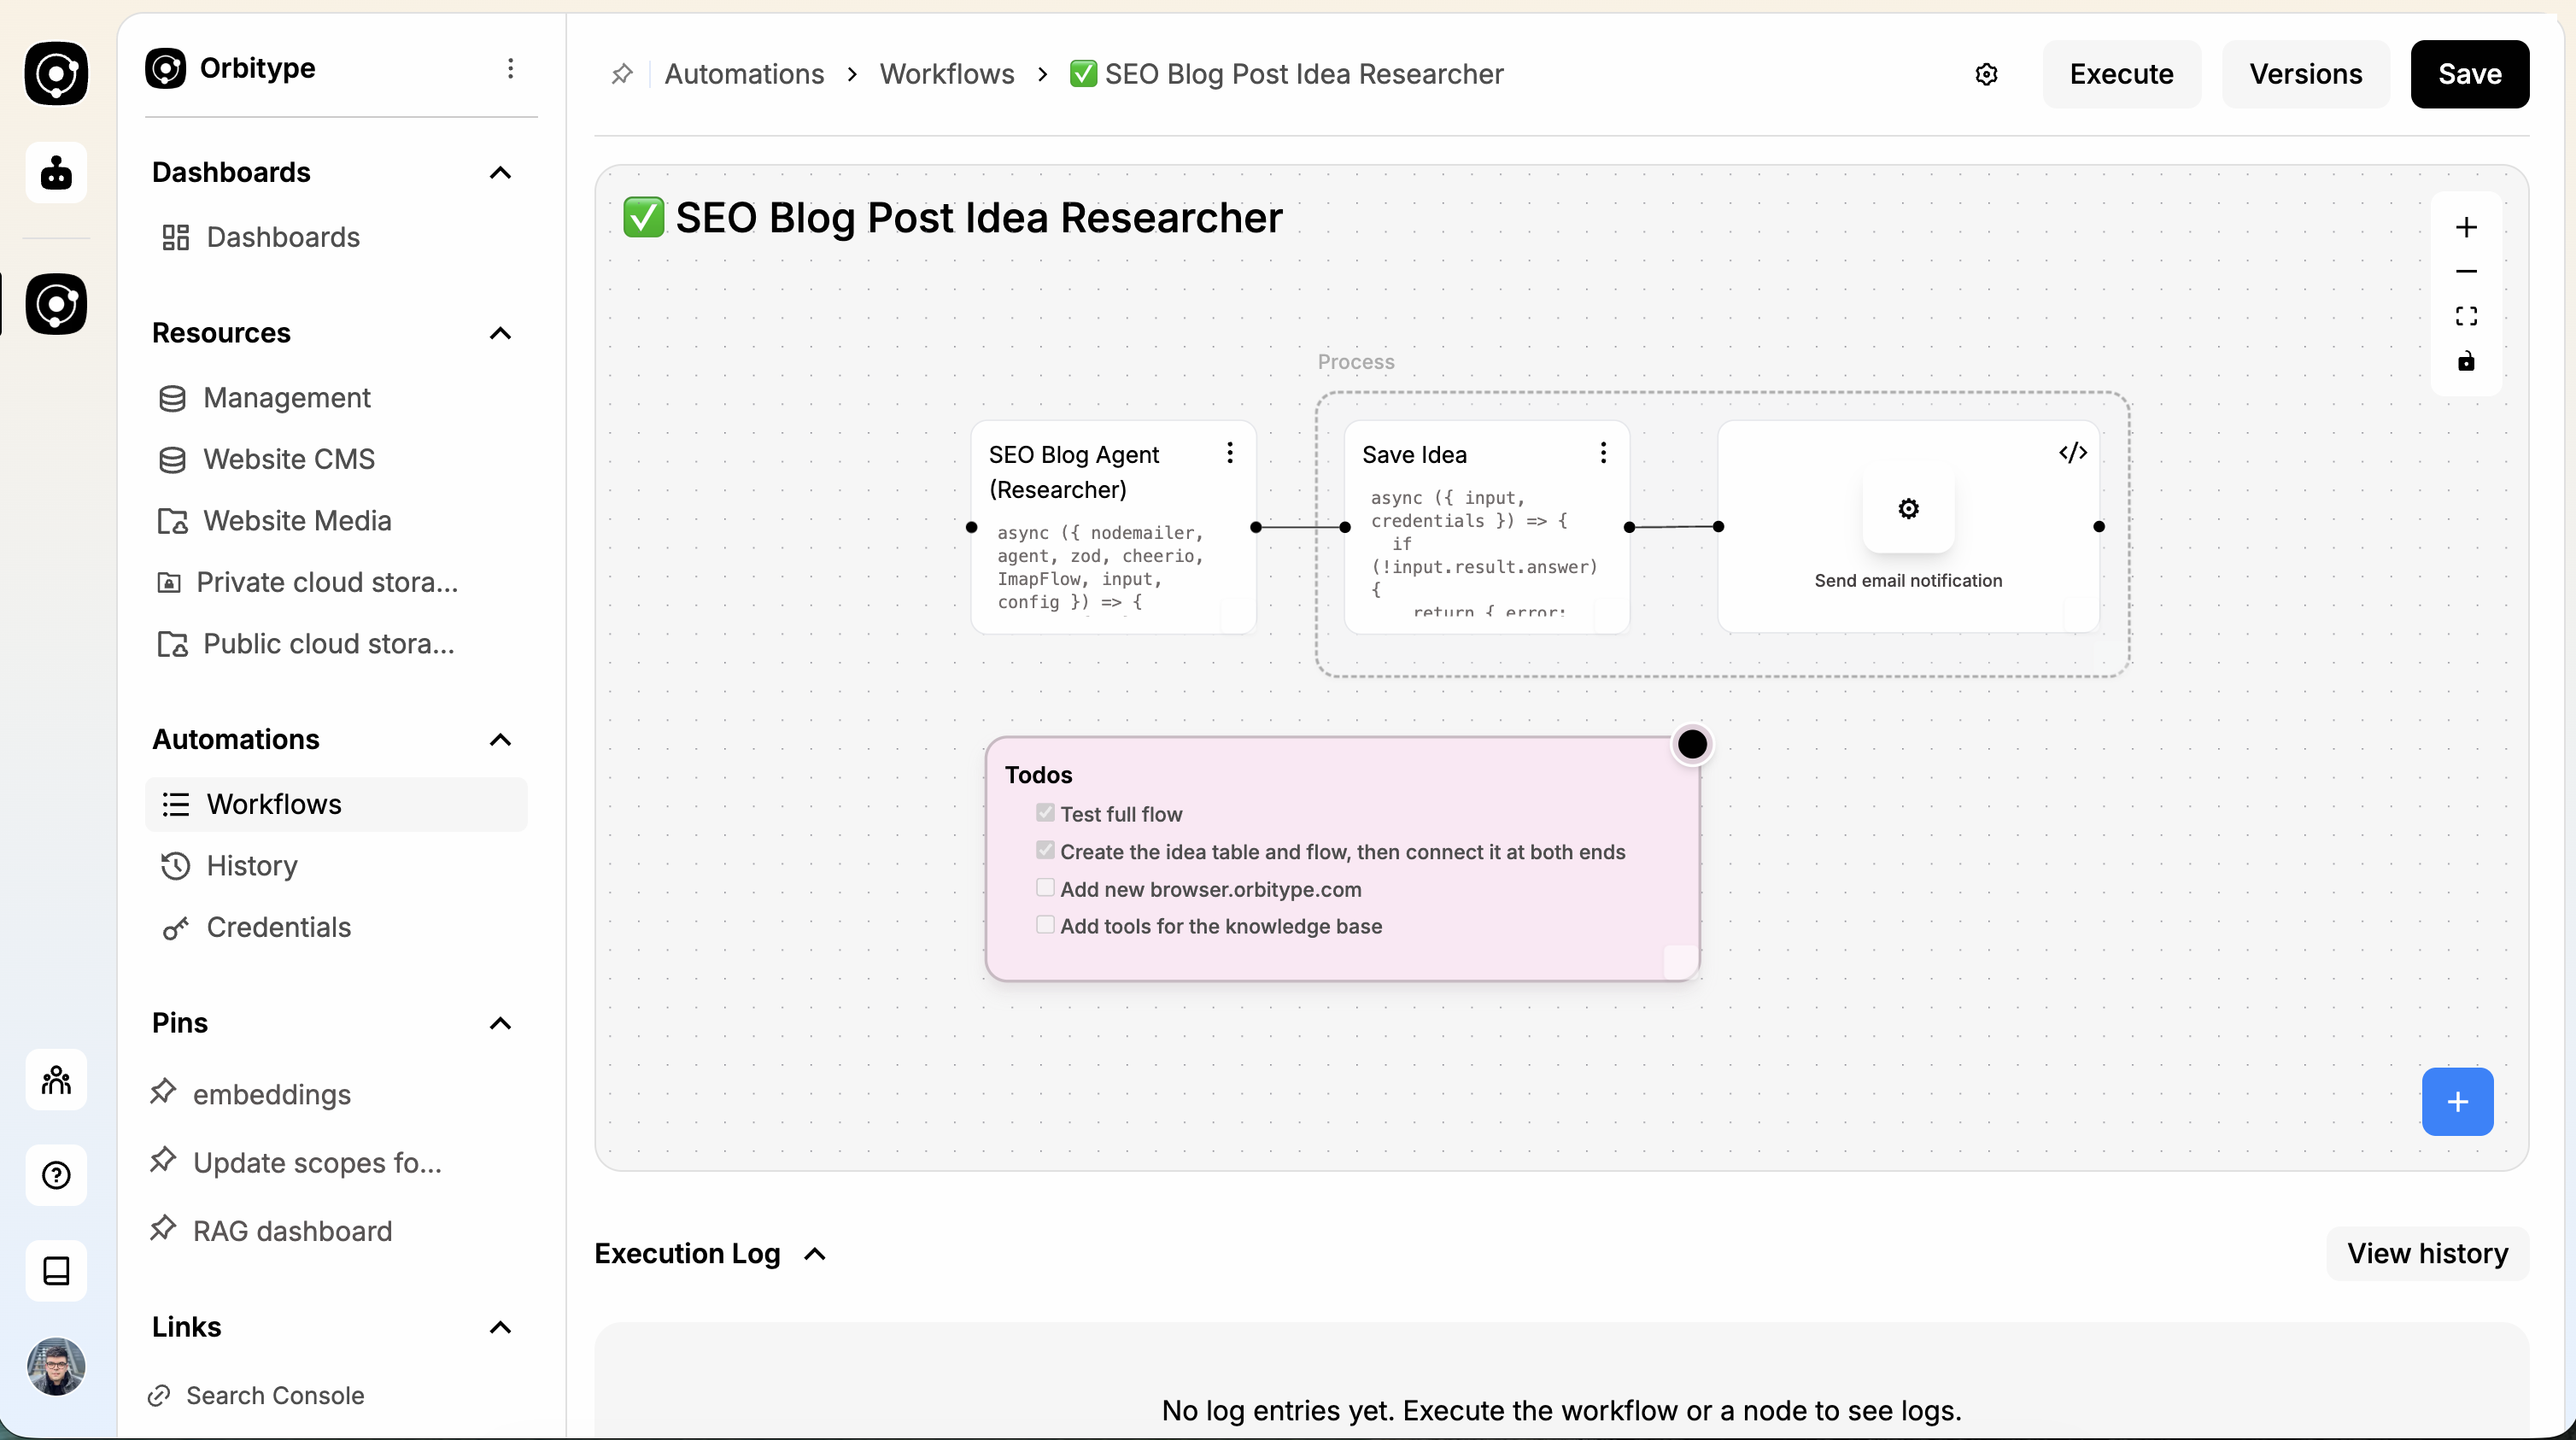
Task: Unlock the canvas with the lock icon
Action: point(2466,361)
